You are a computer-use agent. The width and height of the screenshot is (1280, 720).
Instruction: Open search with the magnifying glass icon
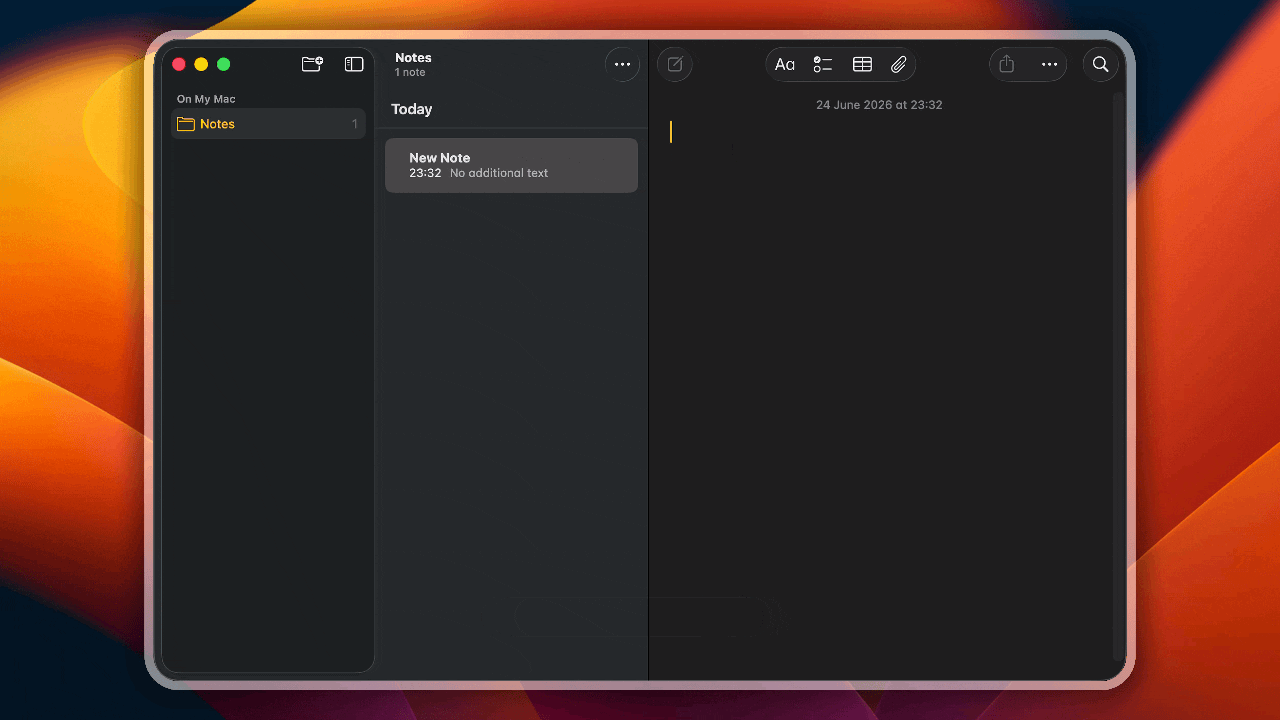[x=1100, y=64]
